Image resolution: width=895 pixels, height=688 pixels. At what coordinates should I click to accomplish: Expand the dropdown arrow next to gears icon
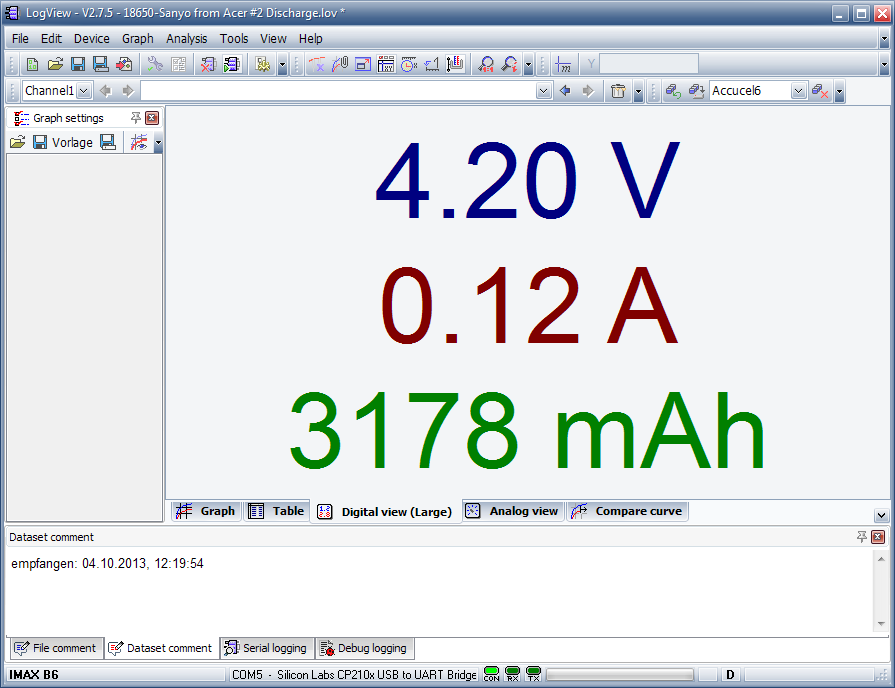point(283,65)
